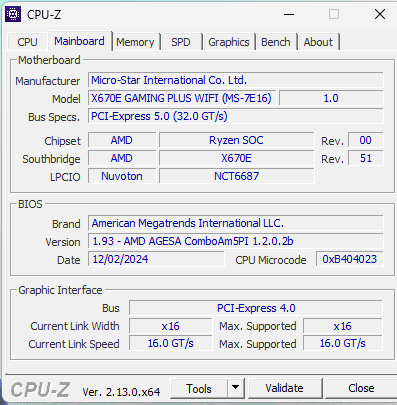
Task: Open the Memory tab
Action: pos(135,42)
